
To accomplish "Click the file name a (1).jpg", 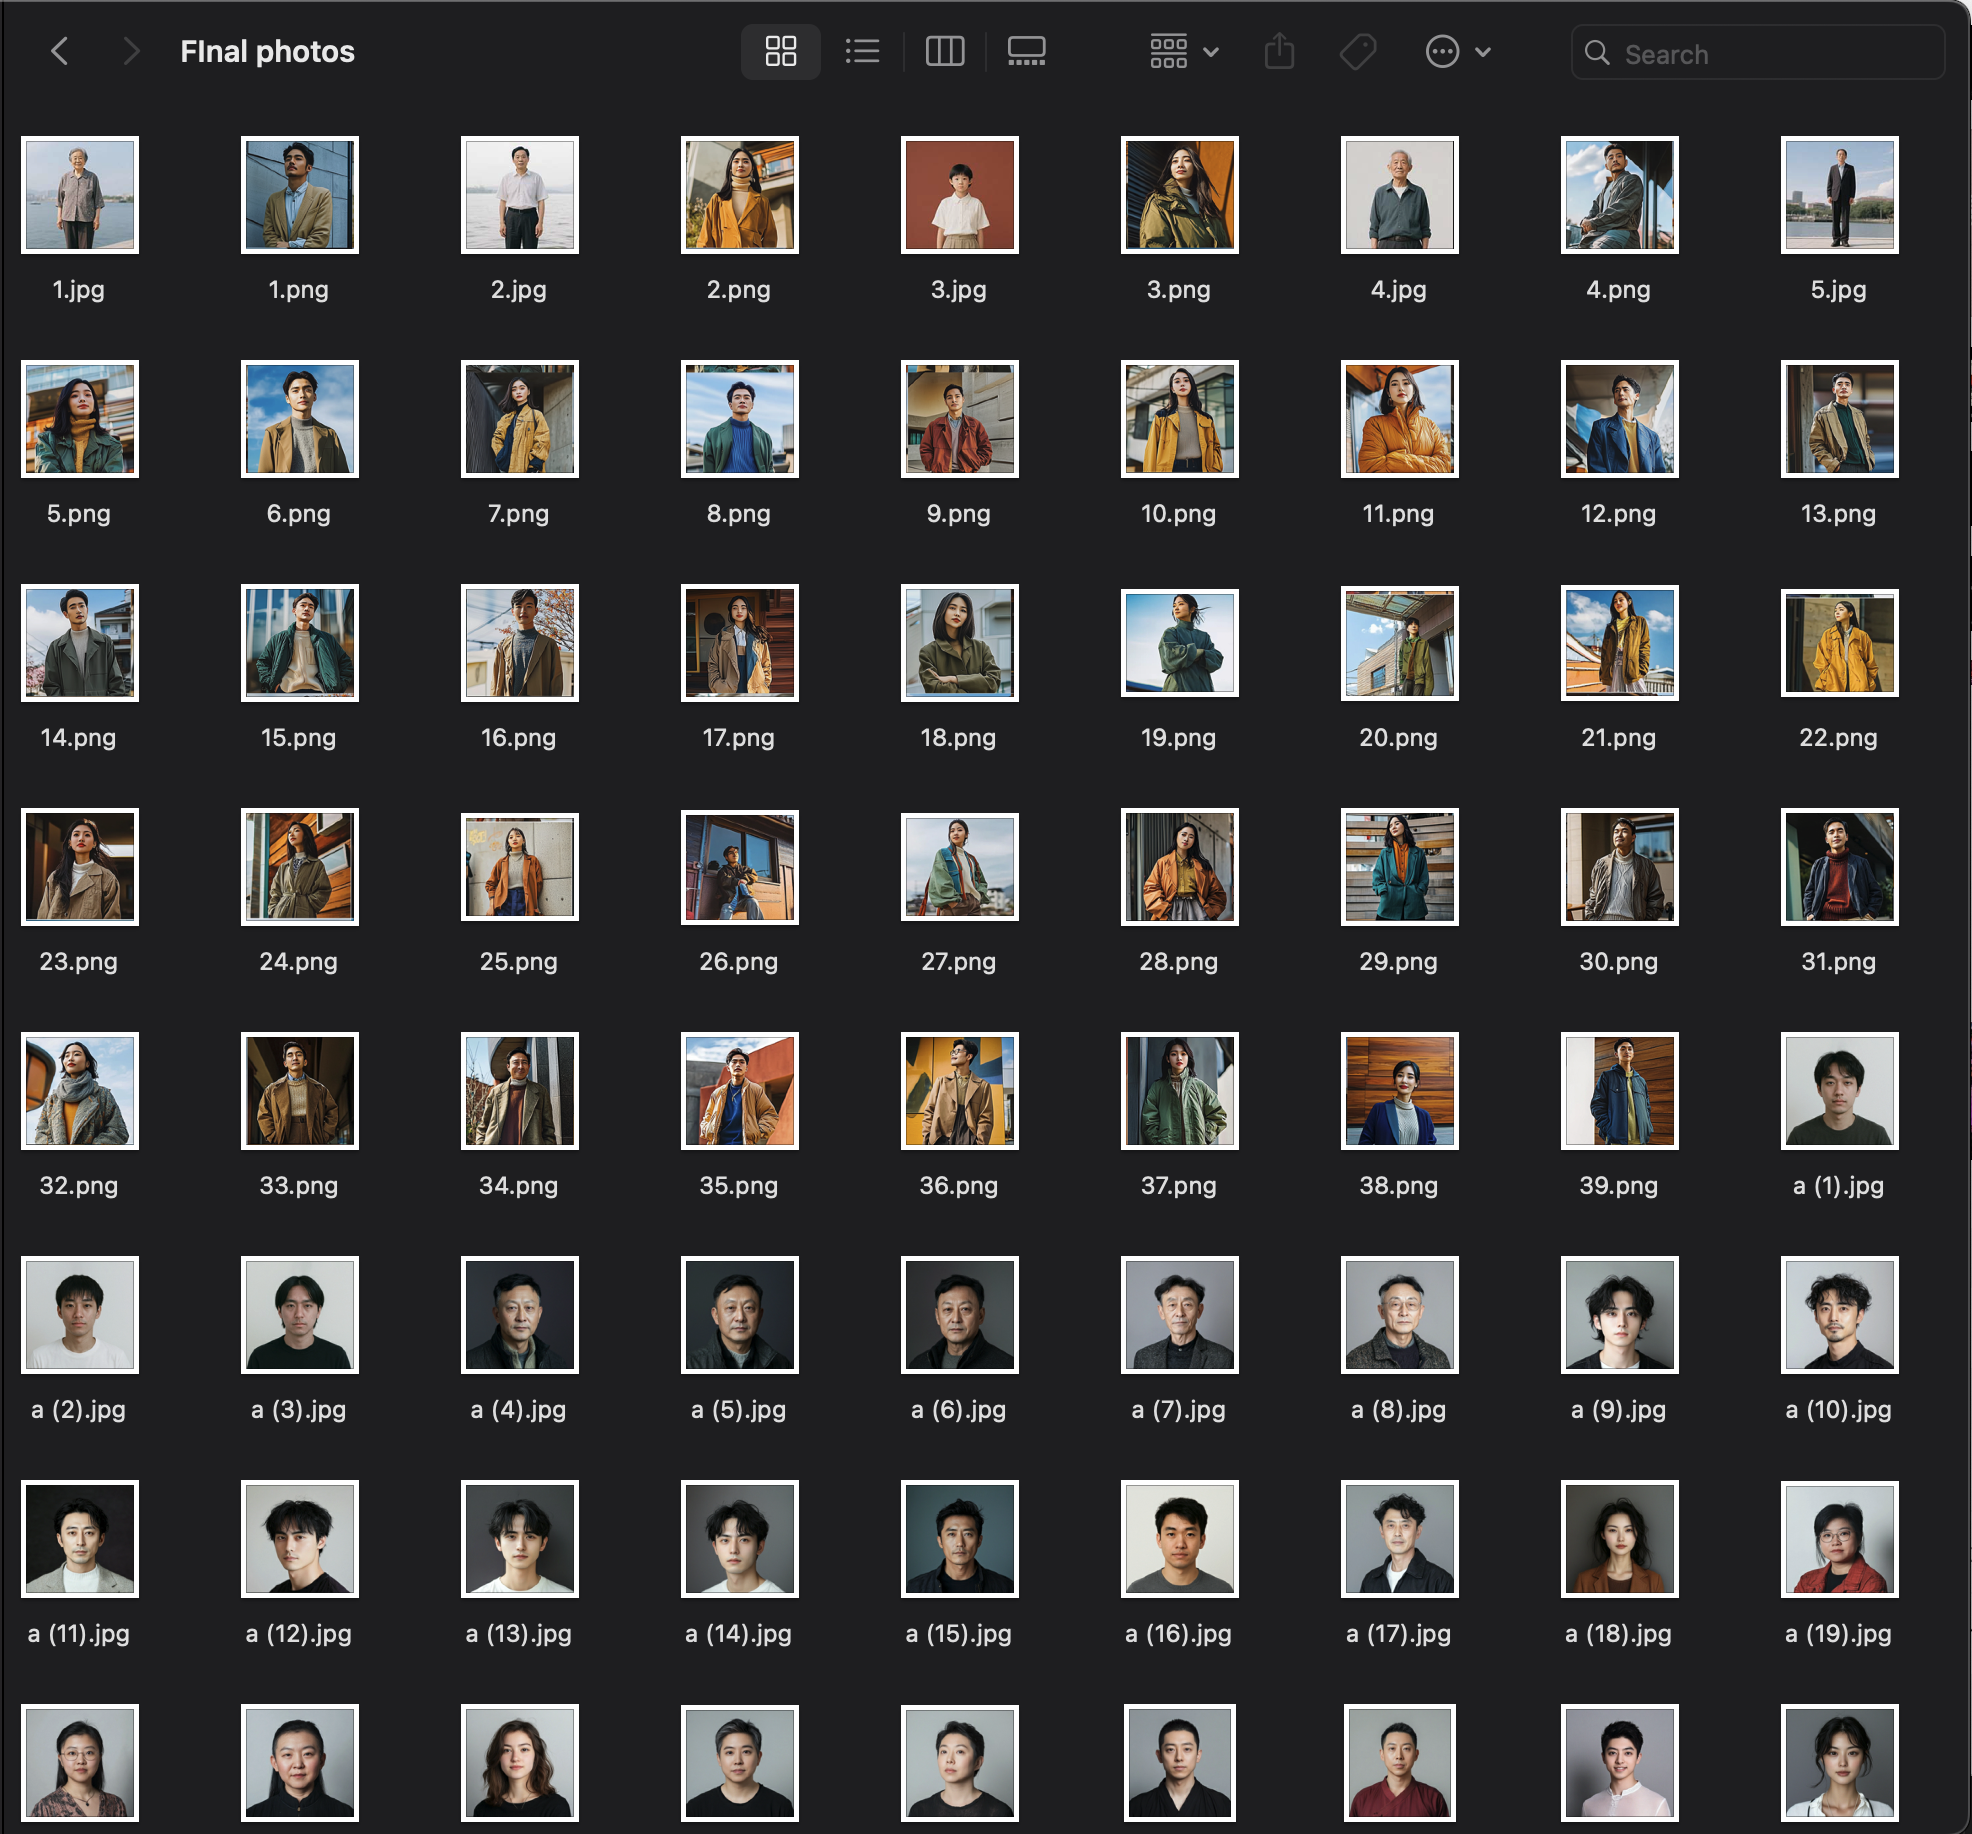I will [x=1839, y=1186].
